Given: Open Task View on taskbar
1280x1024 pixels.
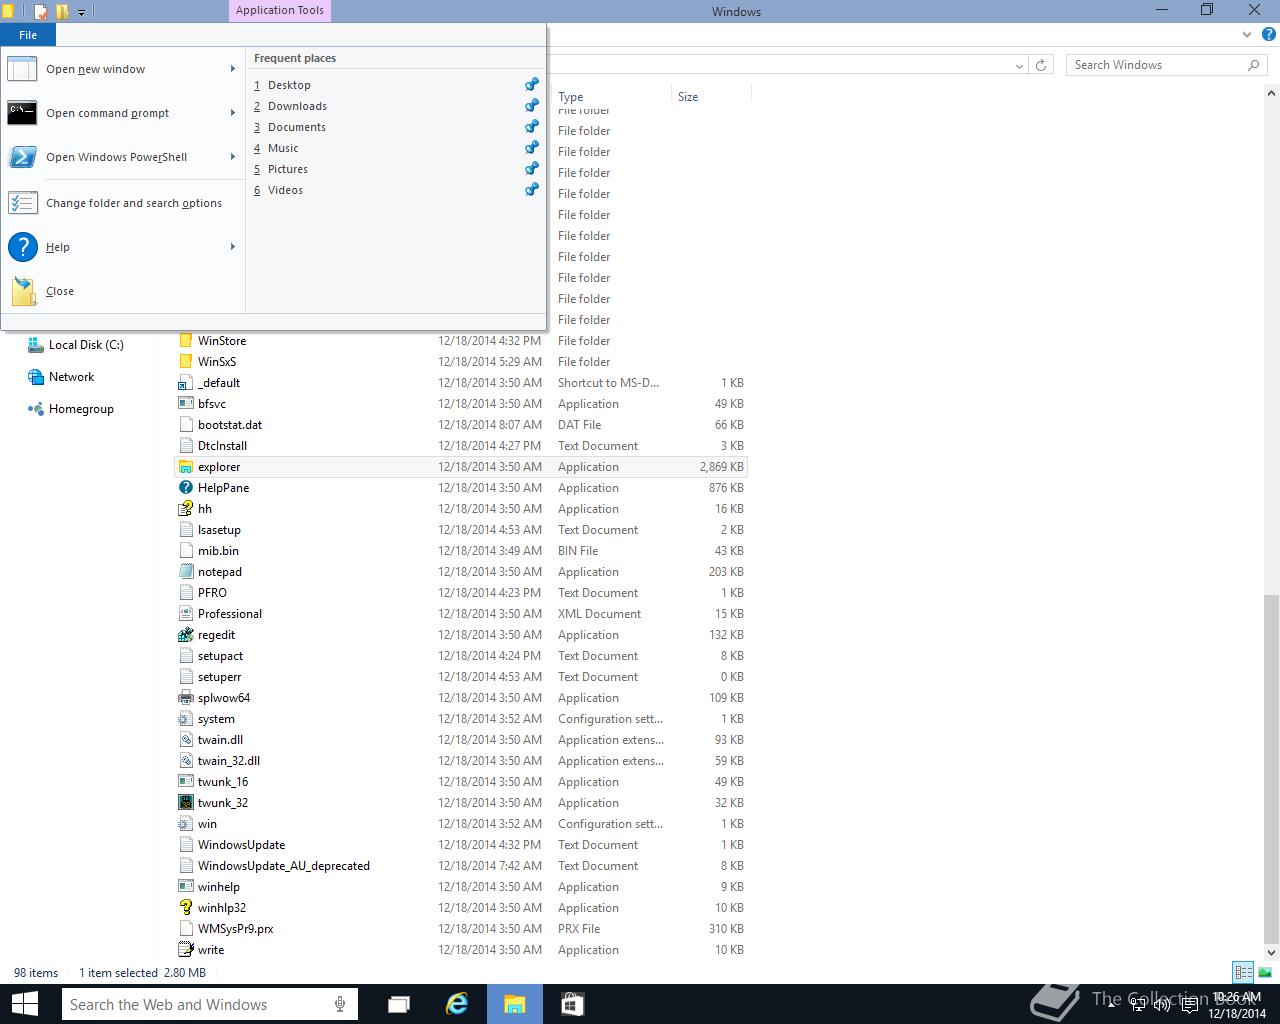Looking at the screenshot, I should [x=399, y=1004].
